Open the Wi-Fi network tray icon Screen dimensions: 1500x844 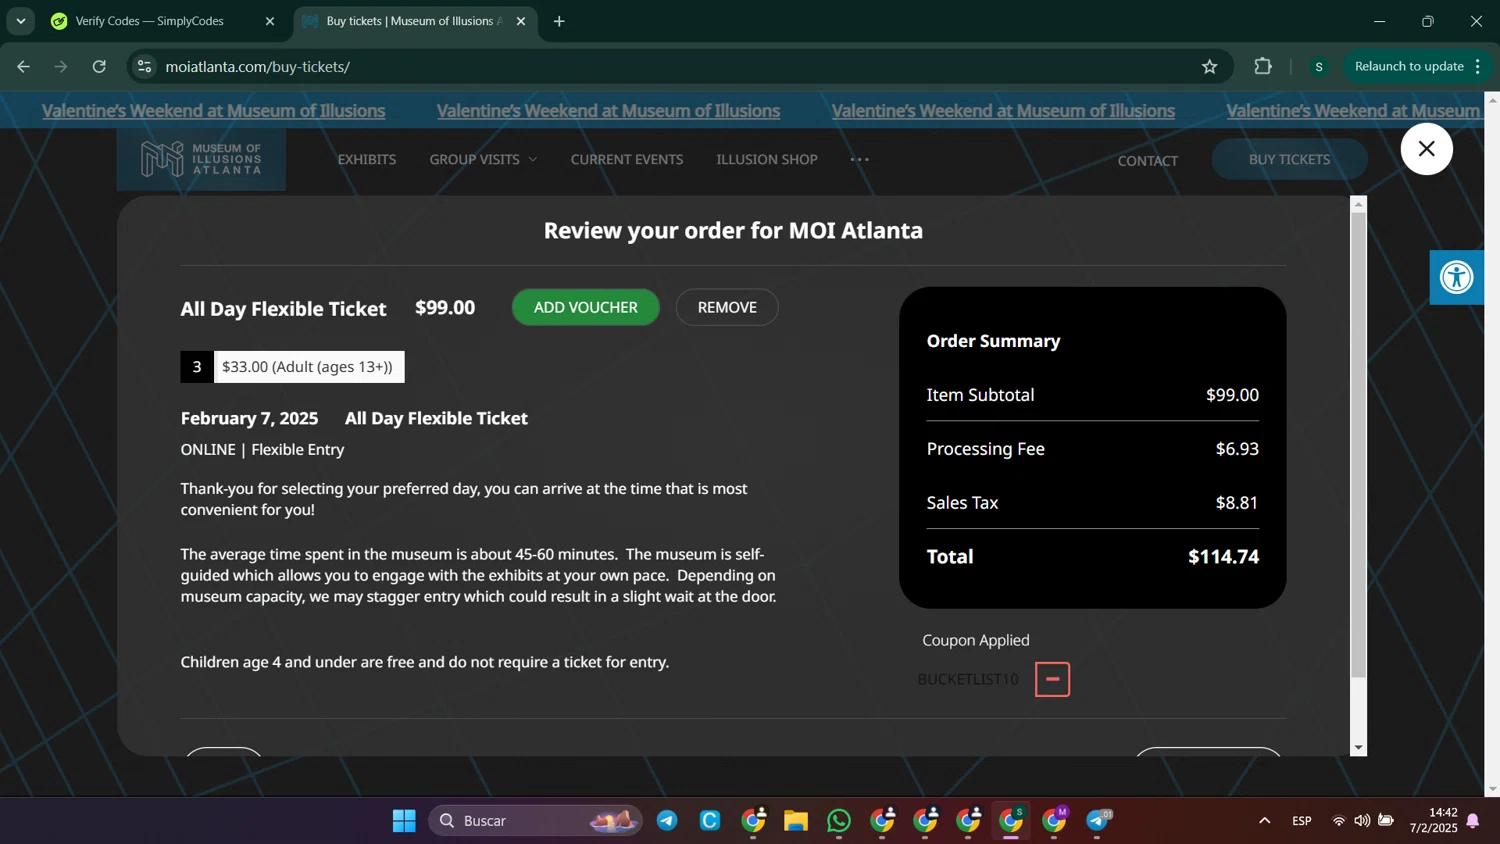(1339, 821)
